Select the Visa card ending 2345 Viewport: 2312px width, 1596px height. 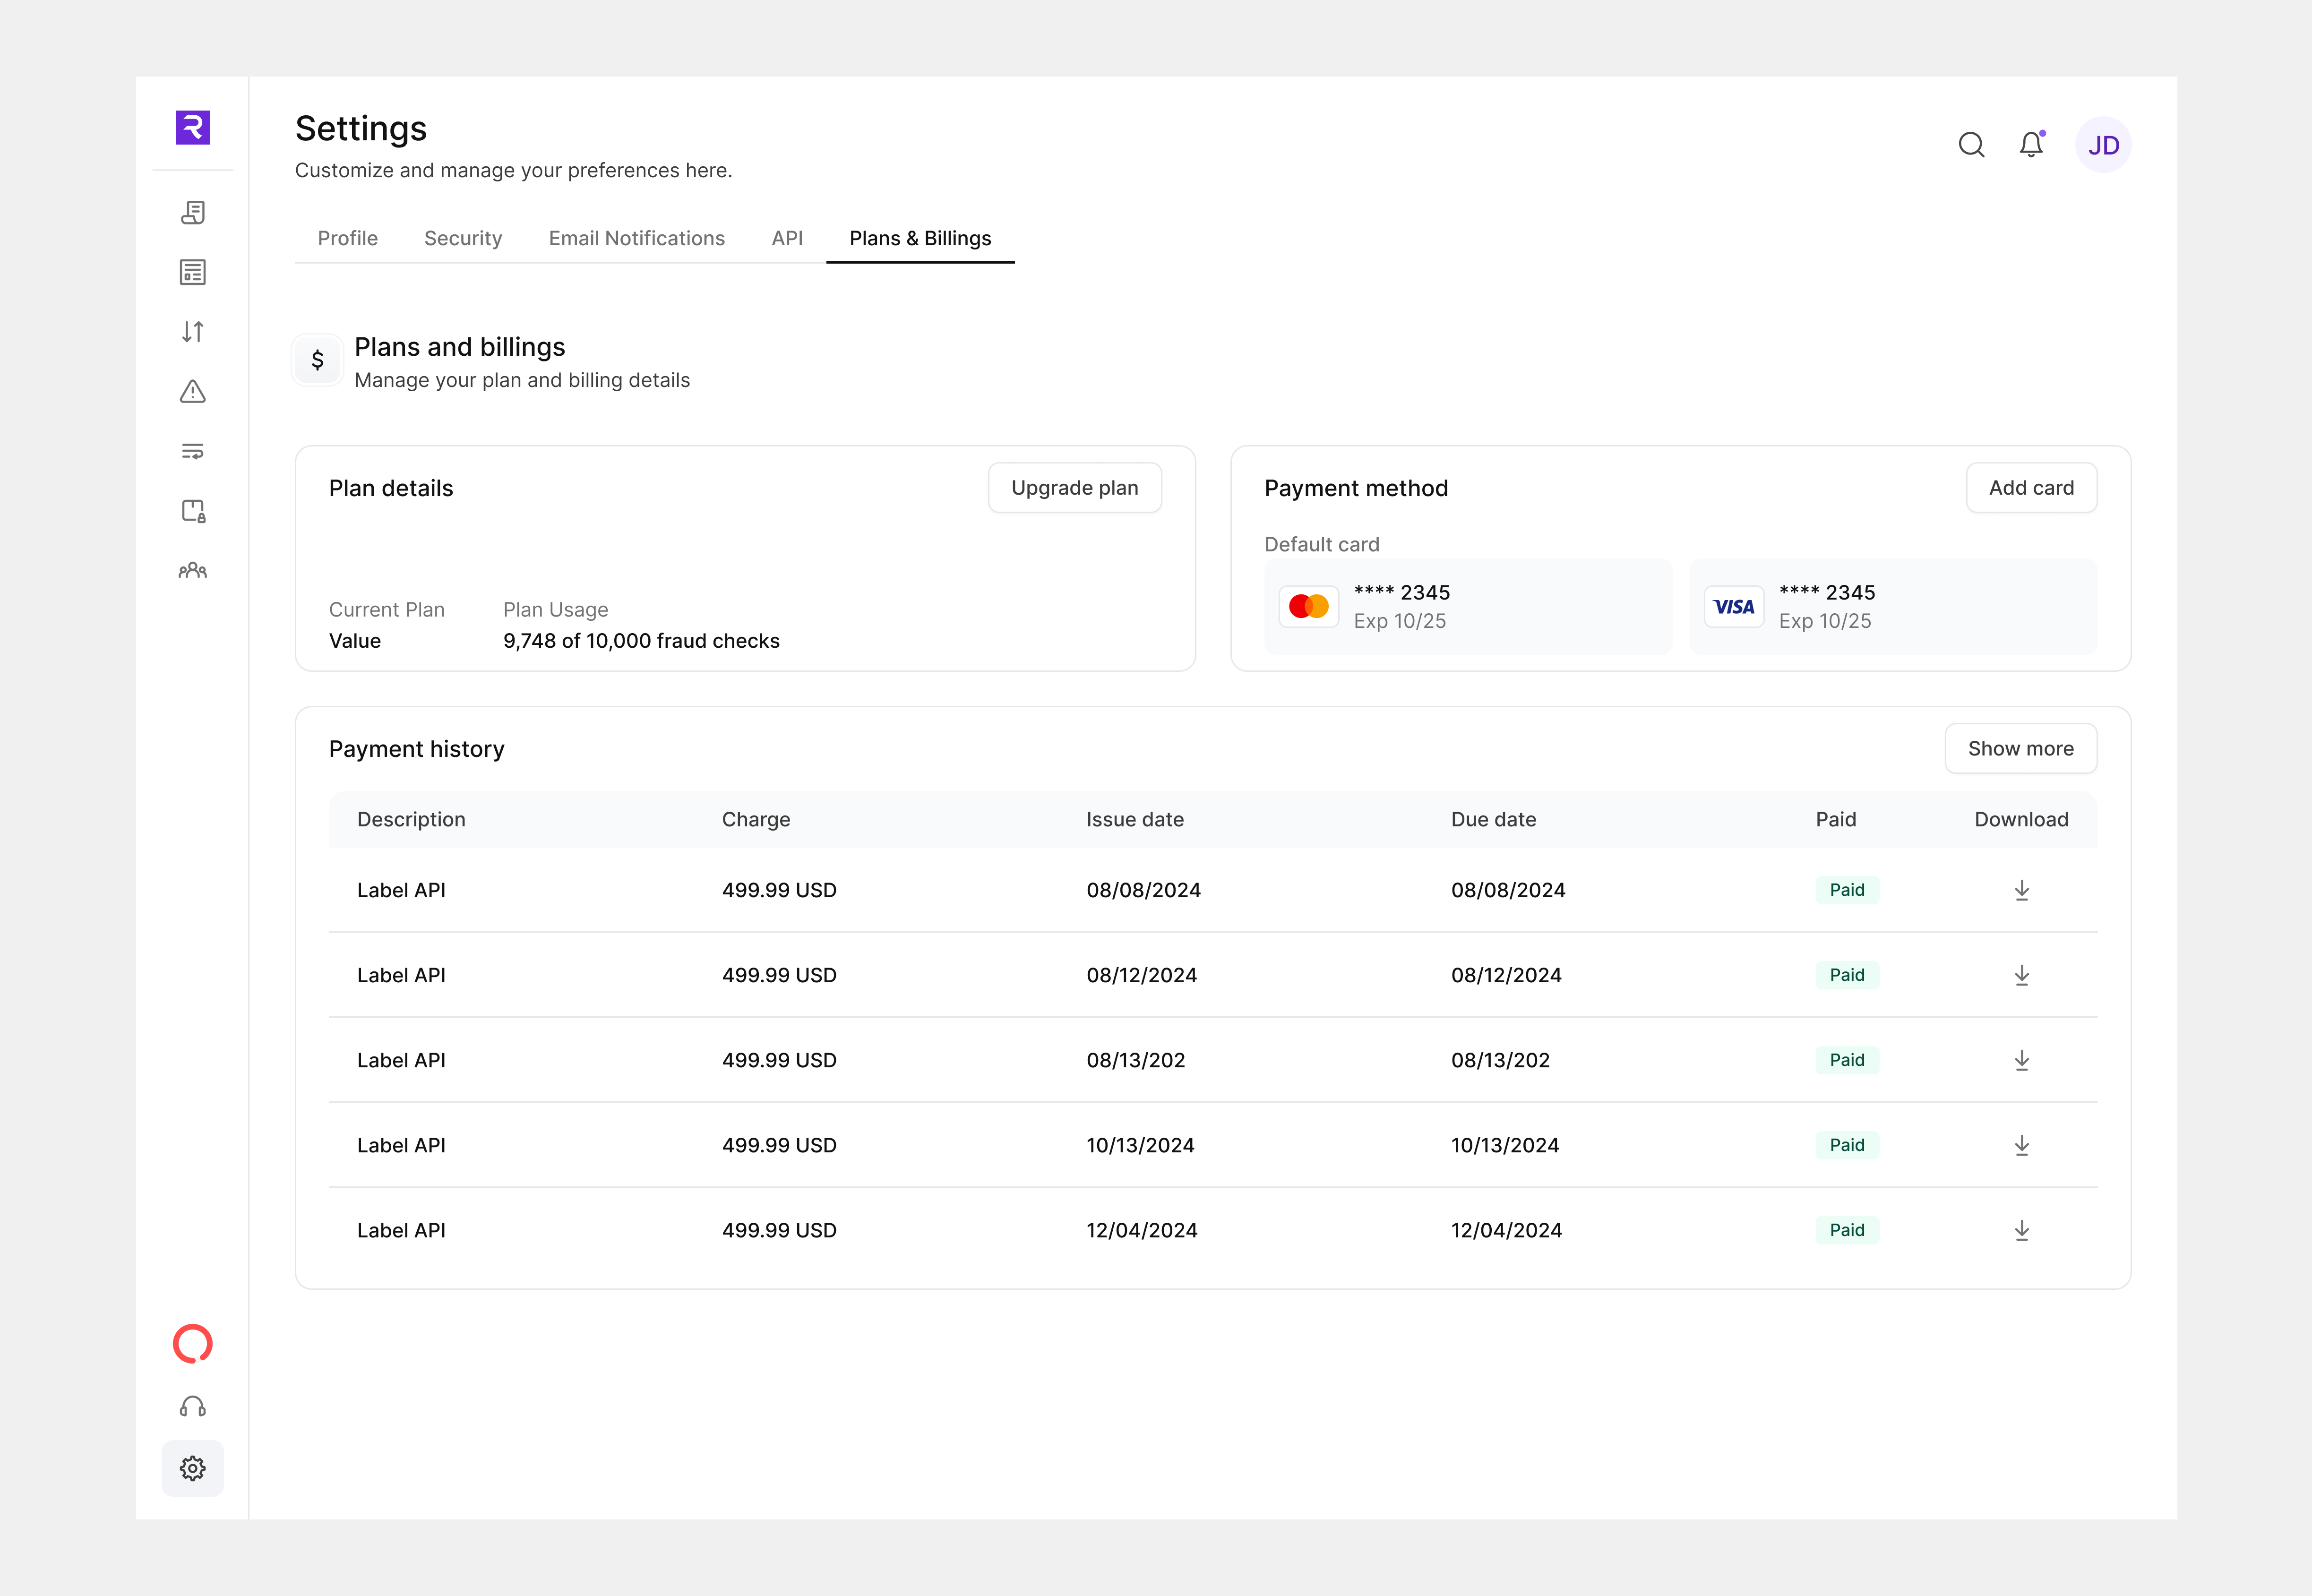(x=1892, y=606)
